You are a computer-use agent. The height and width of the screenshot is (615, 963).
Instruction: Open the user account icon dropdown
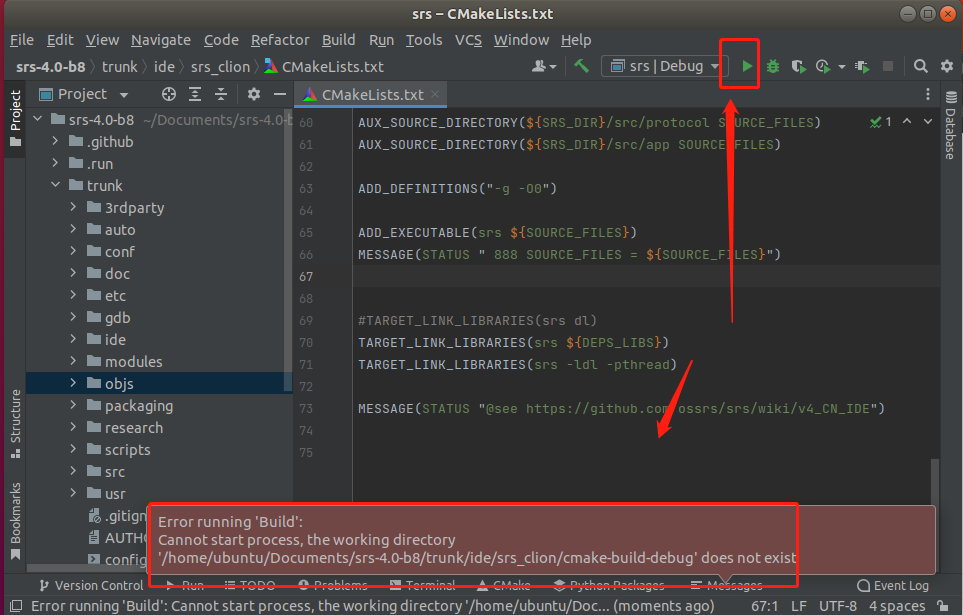click(x=544, y=66)
